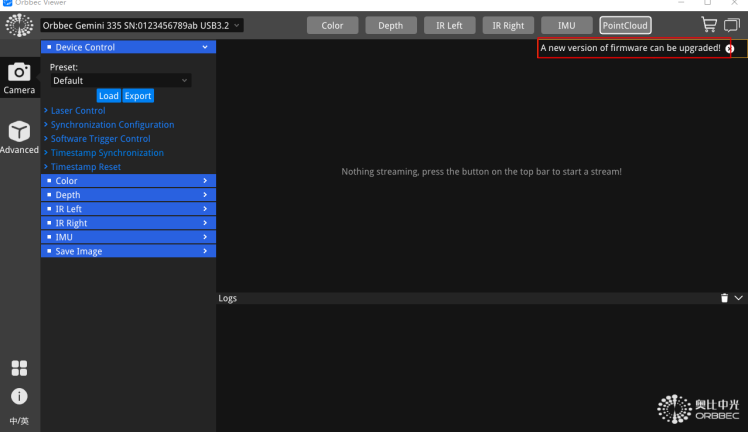
Task: Switch language with the 中/英 button
Action: point(19,420)
